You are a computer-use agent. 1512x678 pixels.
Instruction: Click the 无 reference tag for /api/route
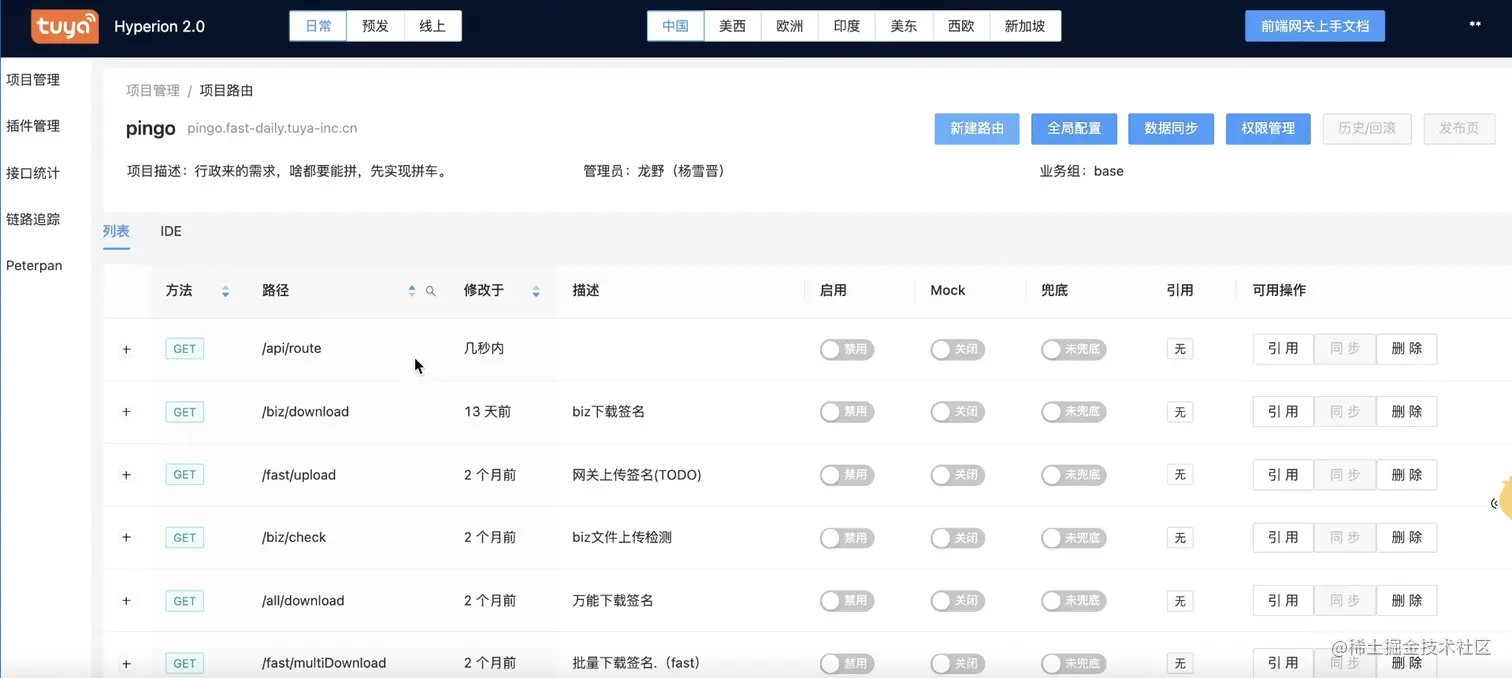point(1180,349)
